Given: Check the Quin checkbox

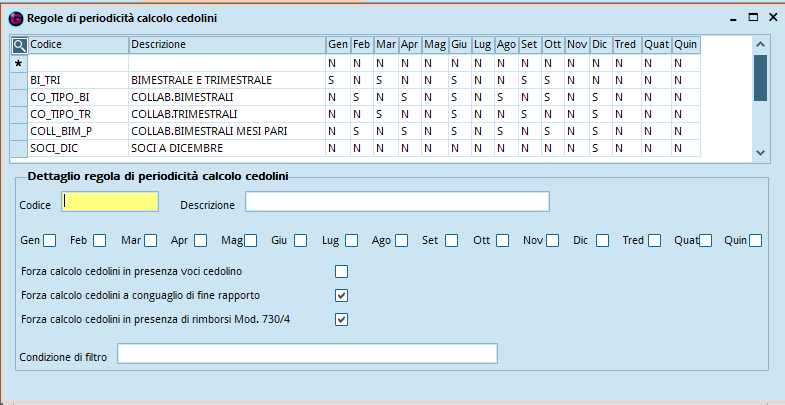Looking at the screenshot, I should point(755,241).
